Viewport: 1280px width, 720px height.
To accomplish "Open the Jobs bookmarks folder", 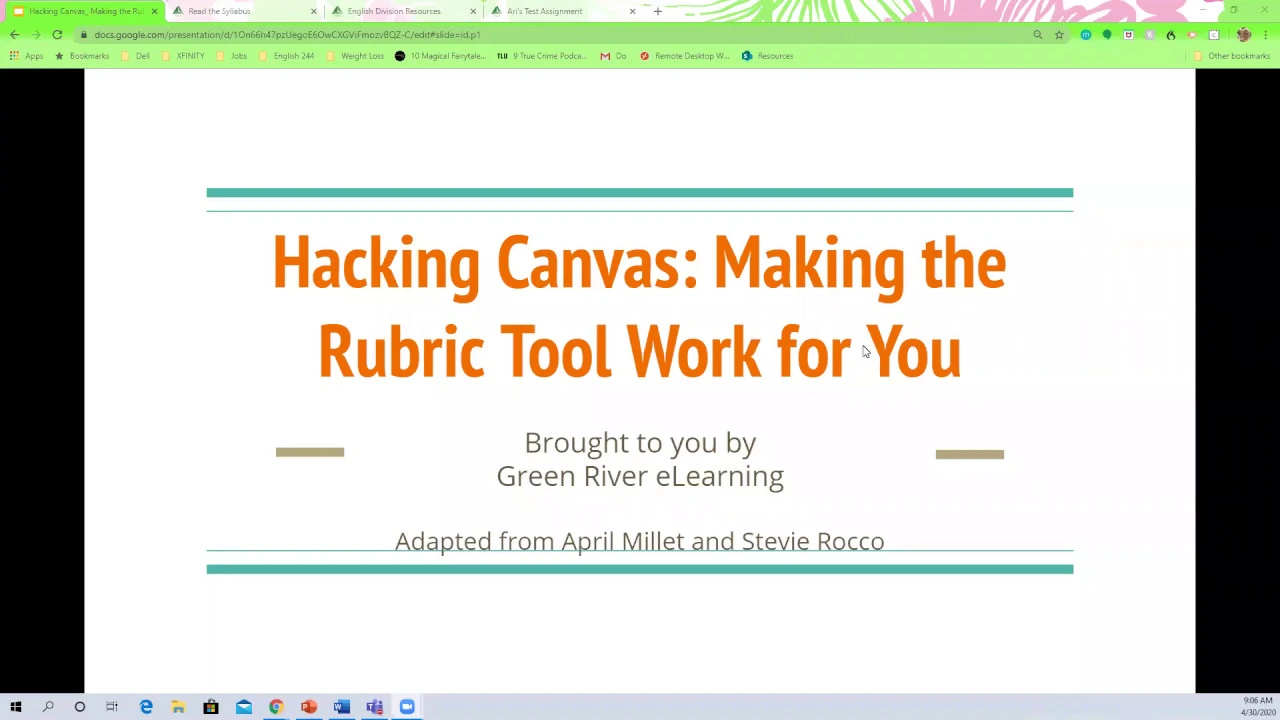I will (x=231, y=56).
